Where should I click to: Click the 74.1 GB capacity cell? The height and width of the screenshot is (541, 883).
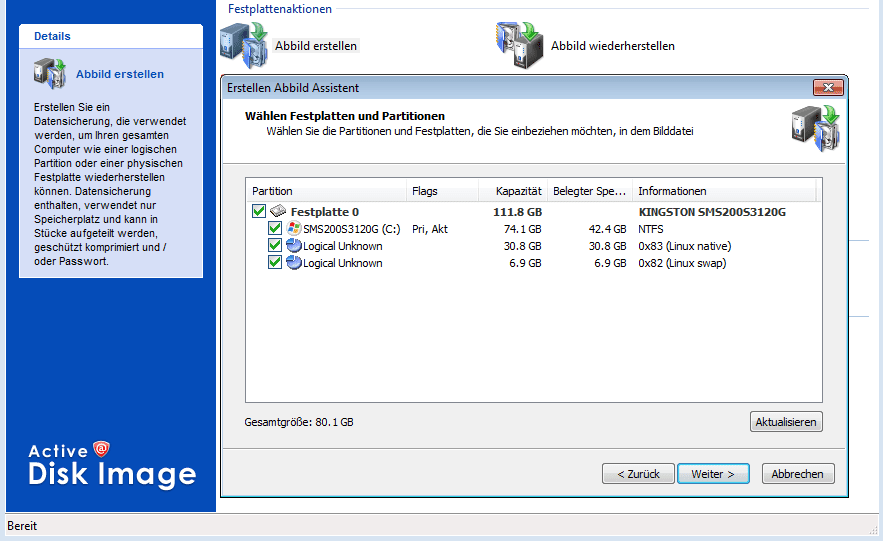523,229
